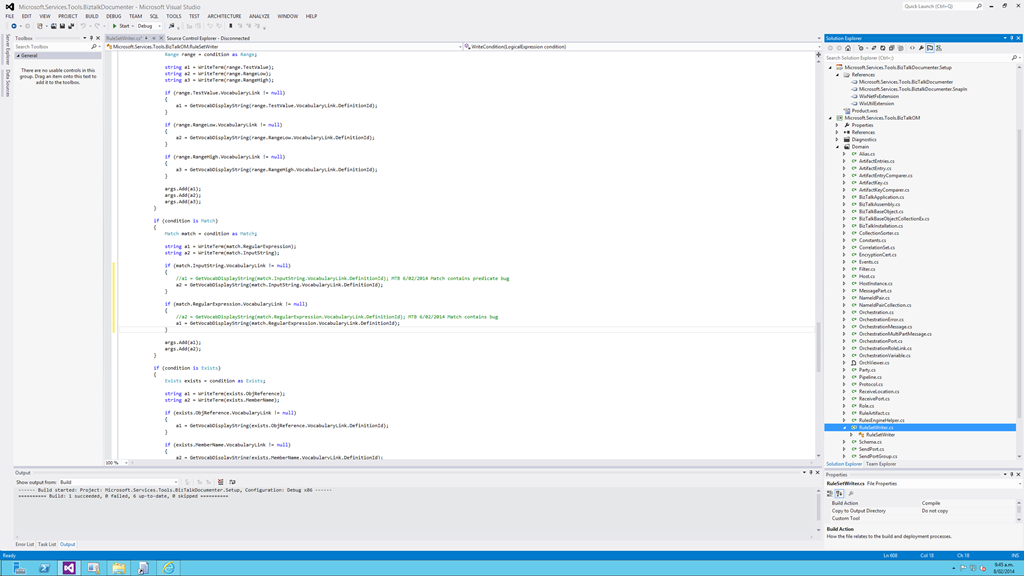
Task: Clear all output with the clear icon
Action: point(221,482)
